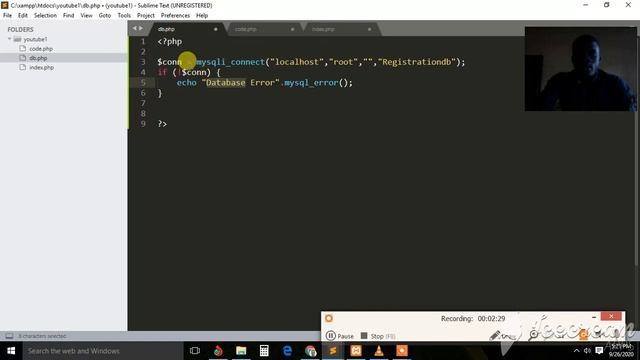This screenshot has width=640, height=360.
Task: Show hidden system tray icons
Action: (x=576, y=351)
